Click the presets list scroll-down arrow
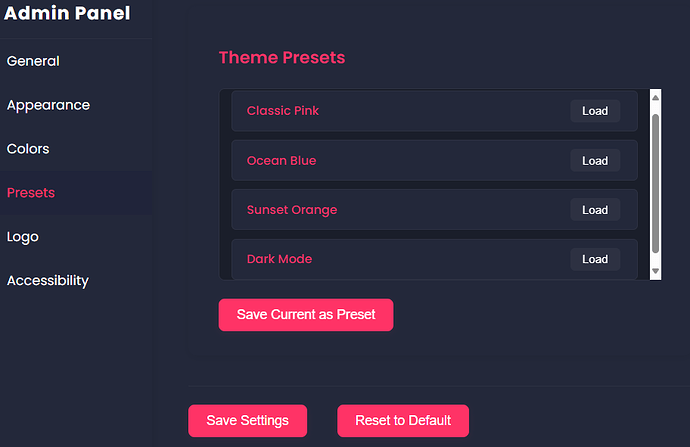 coord(656,271)
